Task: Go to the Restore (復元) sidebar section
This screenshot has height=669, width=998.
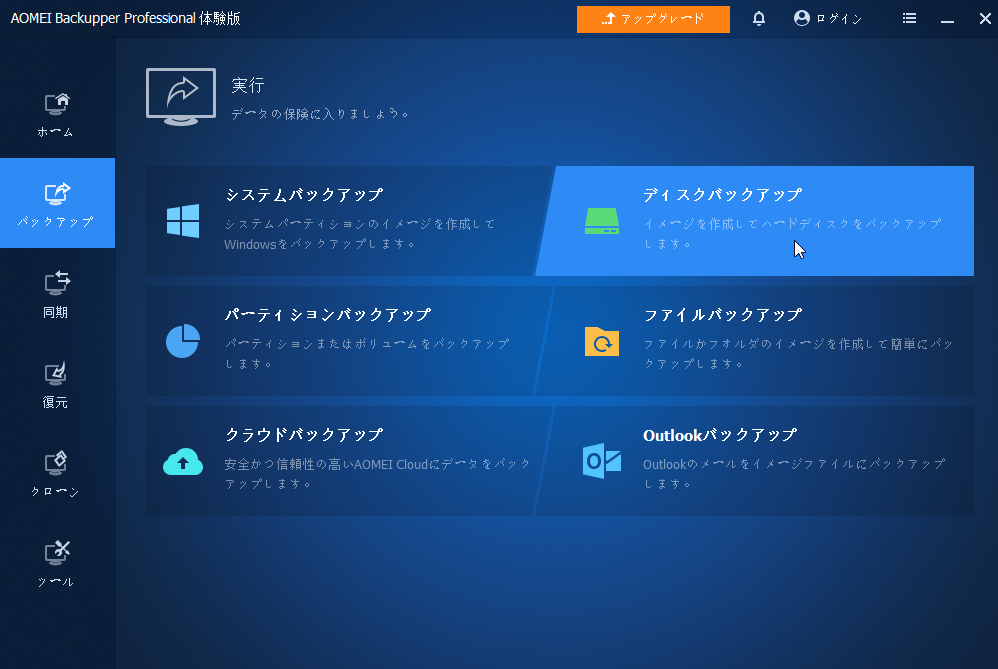Action: (57, 384)
